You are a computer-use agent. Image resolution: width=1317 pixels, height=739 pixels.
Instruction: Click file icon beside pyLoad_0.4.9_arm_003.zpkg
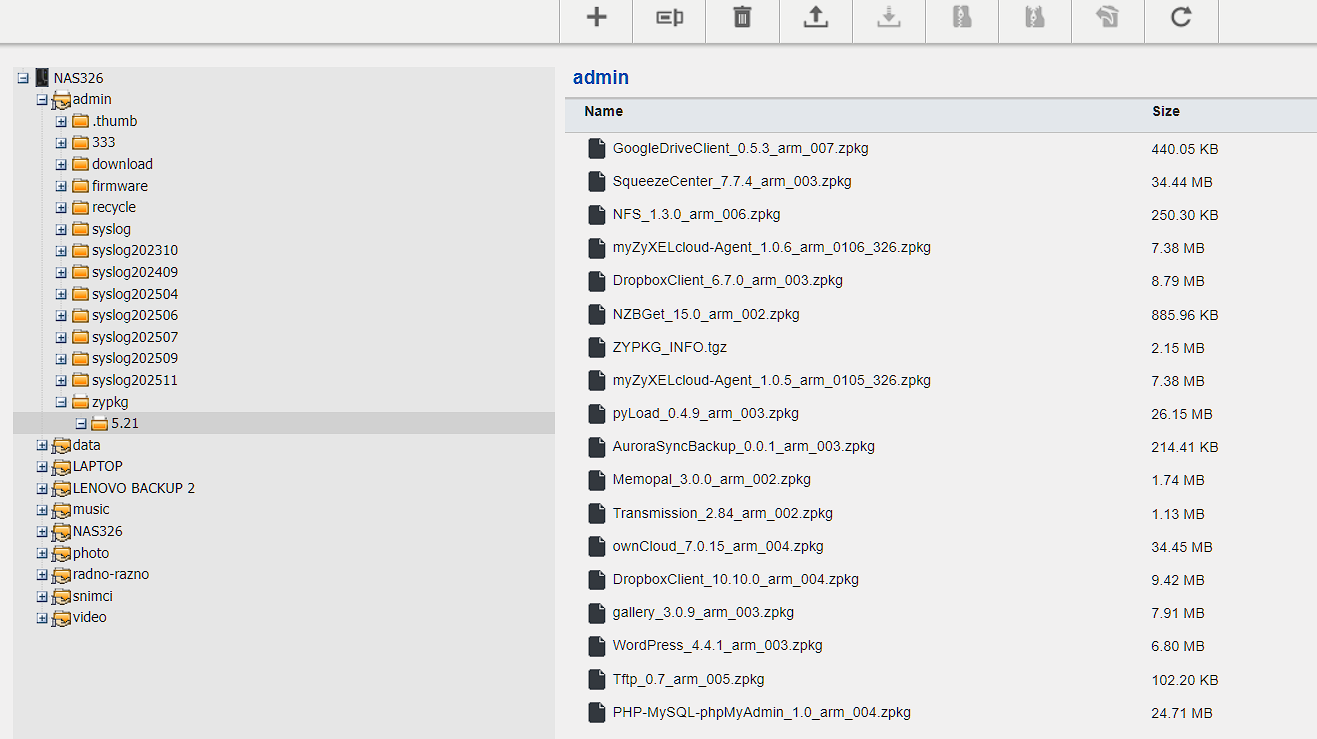[x=597, y=414]
